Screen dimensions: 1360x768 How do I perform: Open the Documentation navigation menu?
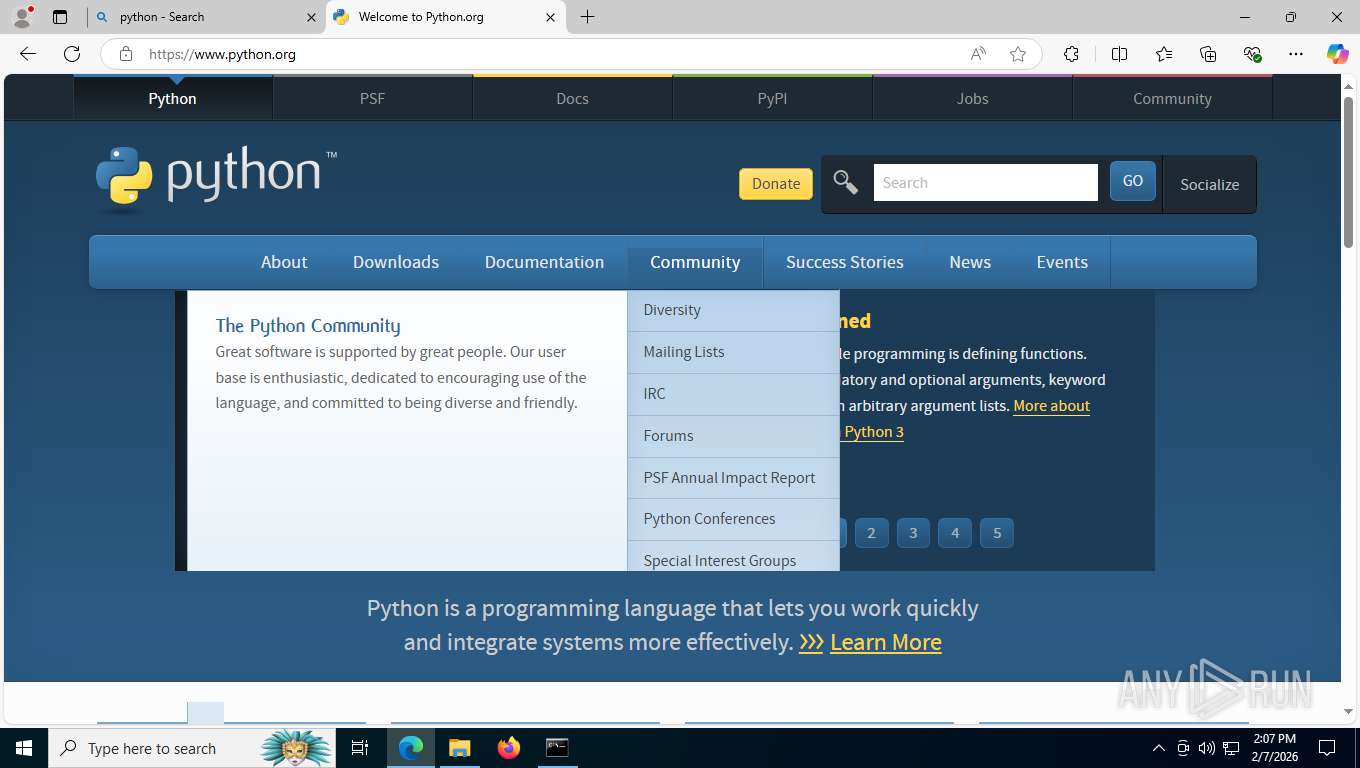coord(544,262)
